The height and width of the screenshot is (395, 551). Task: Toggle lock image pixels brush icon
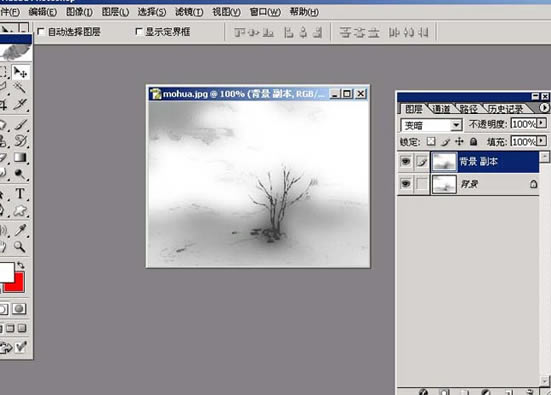pyautogui.click(x=446, y=142)
